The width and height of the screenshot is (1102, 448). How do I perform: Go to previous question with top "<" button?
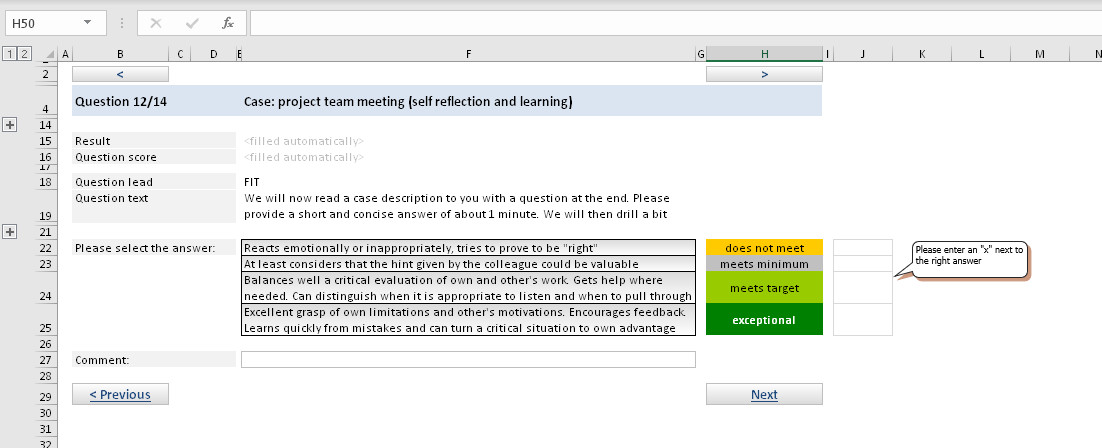(x=120, y=74)
